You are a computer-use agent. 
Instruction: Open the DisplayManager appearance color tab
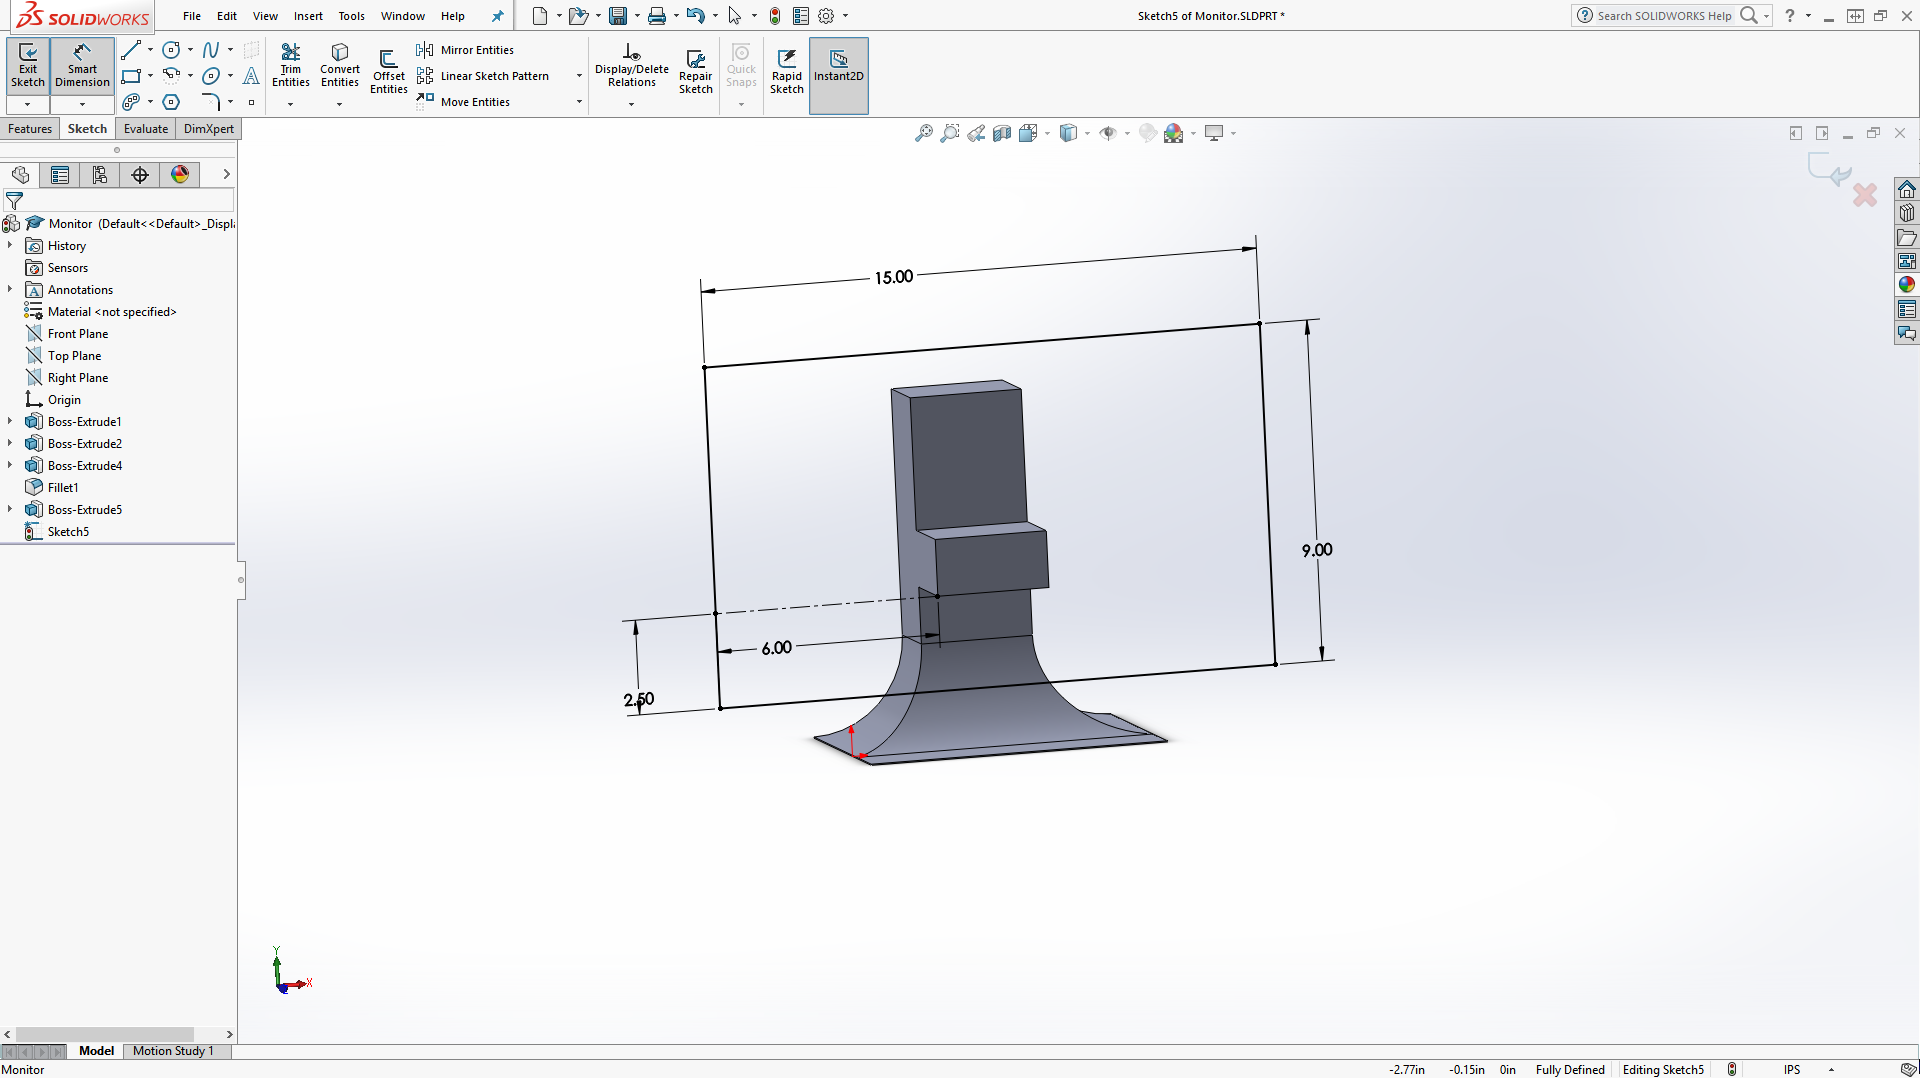pyautogui.click(x=180, y=175)
